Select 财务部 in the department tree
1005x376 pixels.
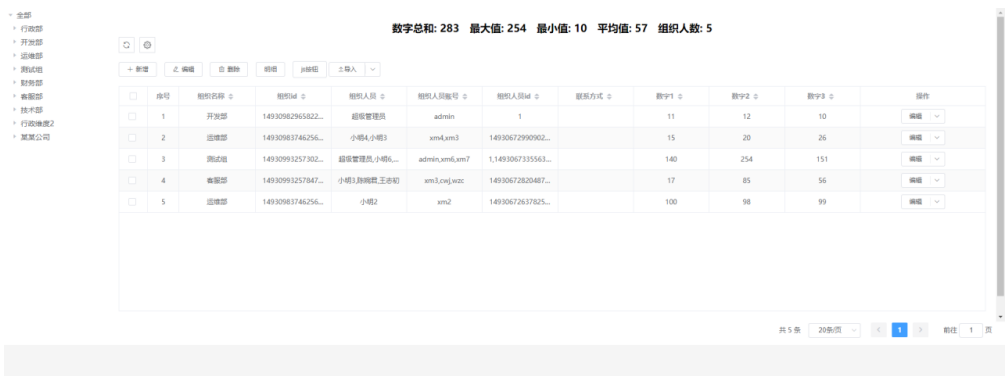(32, 83)
